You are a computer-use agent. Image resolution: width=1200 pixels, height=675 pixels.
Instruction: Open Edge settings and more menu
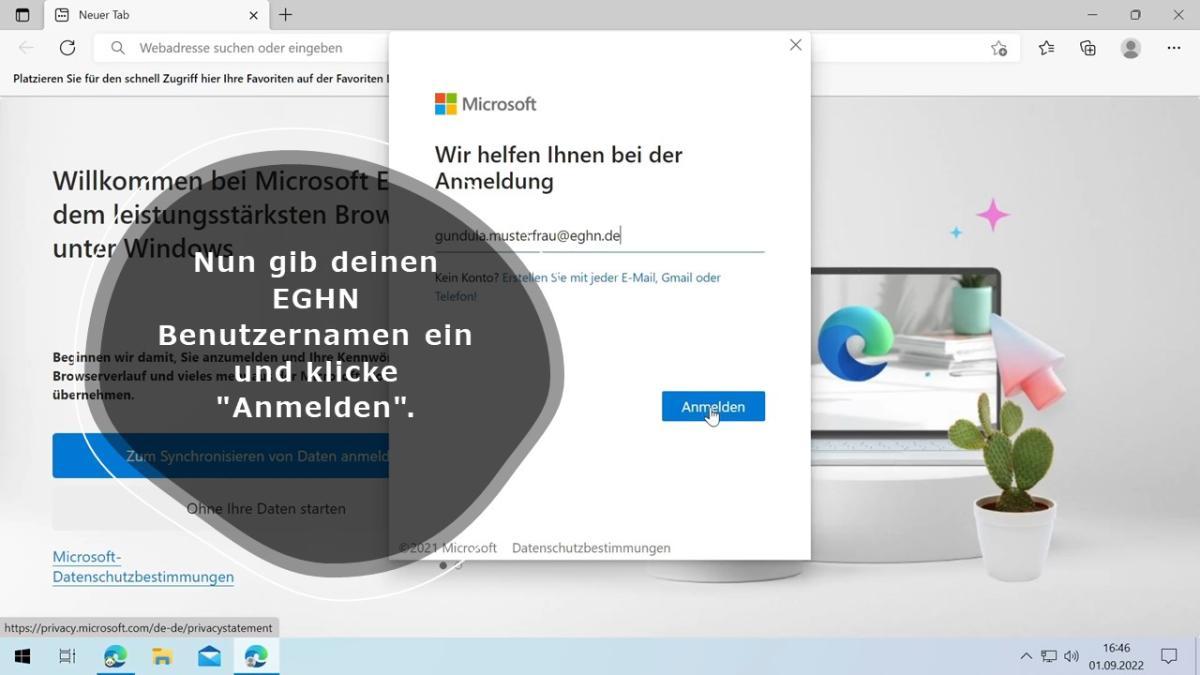pos(1174,48)
